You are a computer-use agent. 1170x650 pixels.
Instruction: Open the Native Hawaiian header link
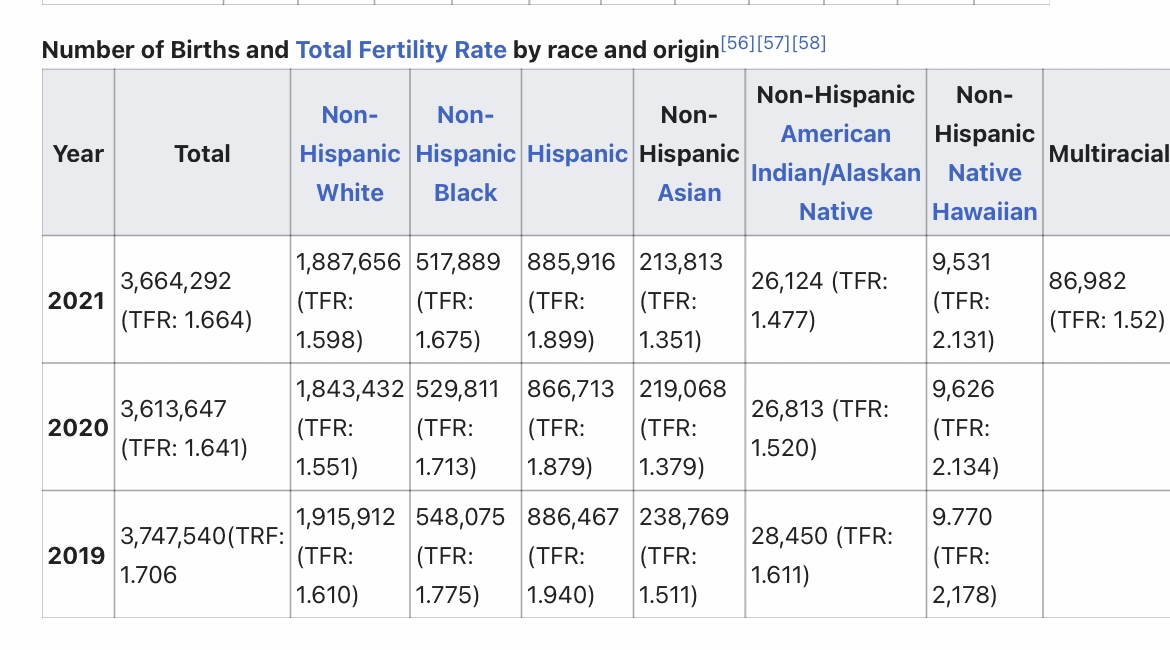click(x=984, y=192)
